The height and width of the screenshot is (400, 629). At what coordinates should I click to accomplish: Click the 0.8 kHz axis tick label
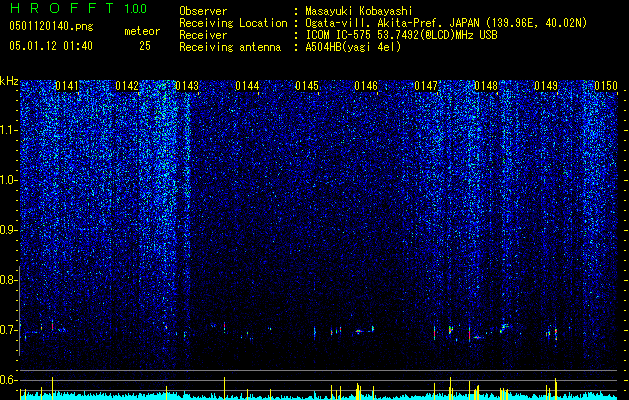pyautogui.click(x=9, y=280)
